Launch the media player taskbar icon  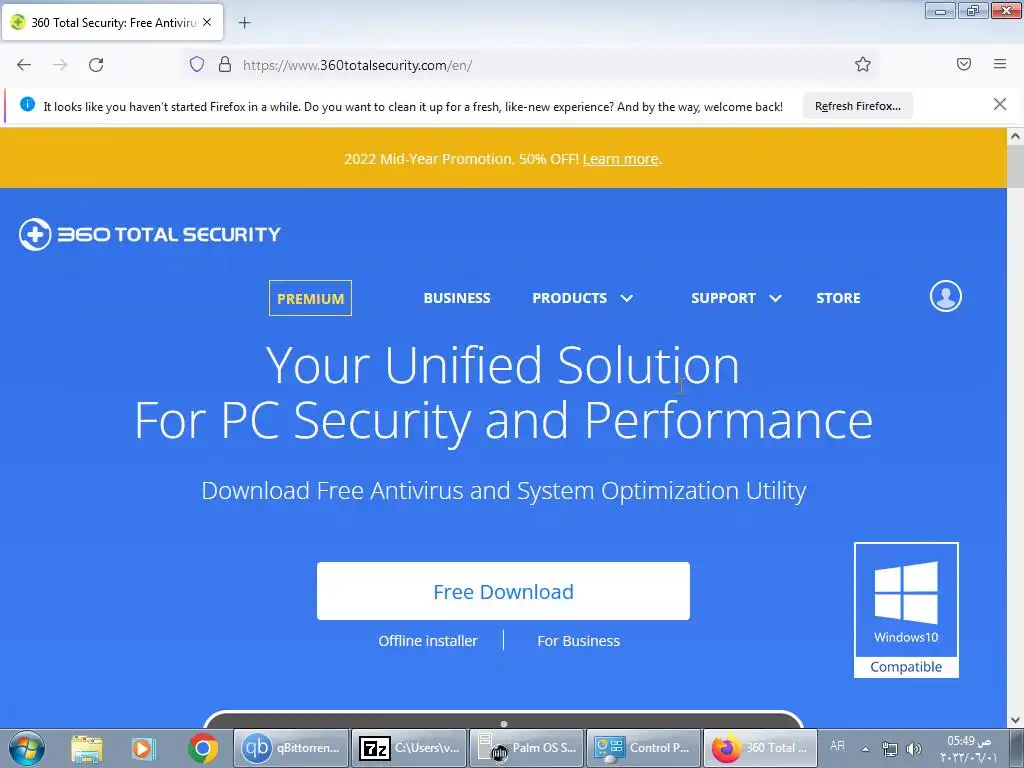pyautogui.click(x=144, y=748)
